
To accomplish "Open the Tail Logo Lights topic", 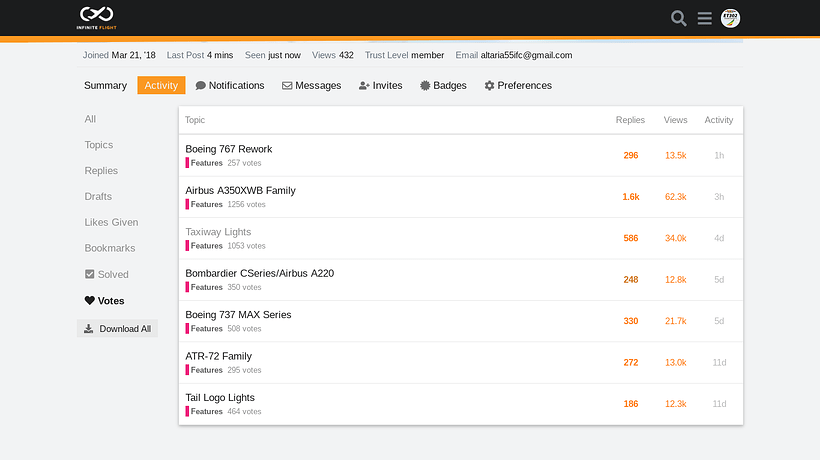I will [x=220, y=397].
